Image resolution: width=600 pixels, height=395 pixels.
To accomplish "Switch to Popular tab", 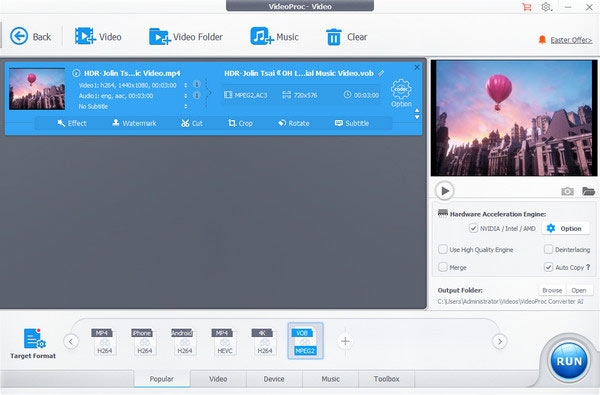I will (x=161, y=379).
